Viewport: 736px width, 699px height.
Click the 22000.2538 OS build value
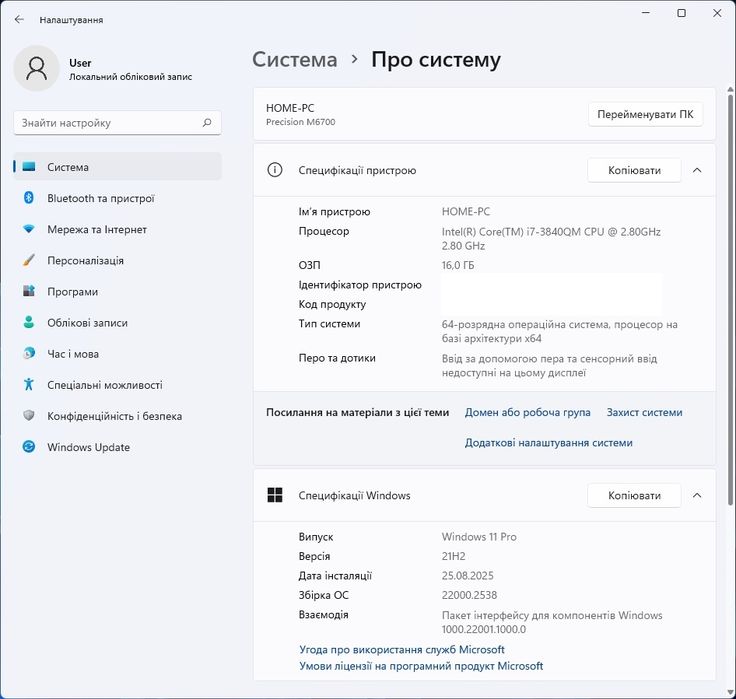469,595
